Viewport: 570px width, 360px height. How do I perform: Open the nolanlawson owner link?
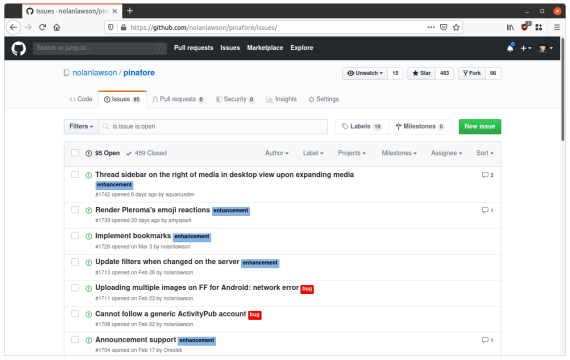tap(95, 73)
